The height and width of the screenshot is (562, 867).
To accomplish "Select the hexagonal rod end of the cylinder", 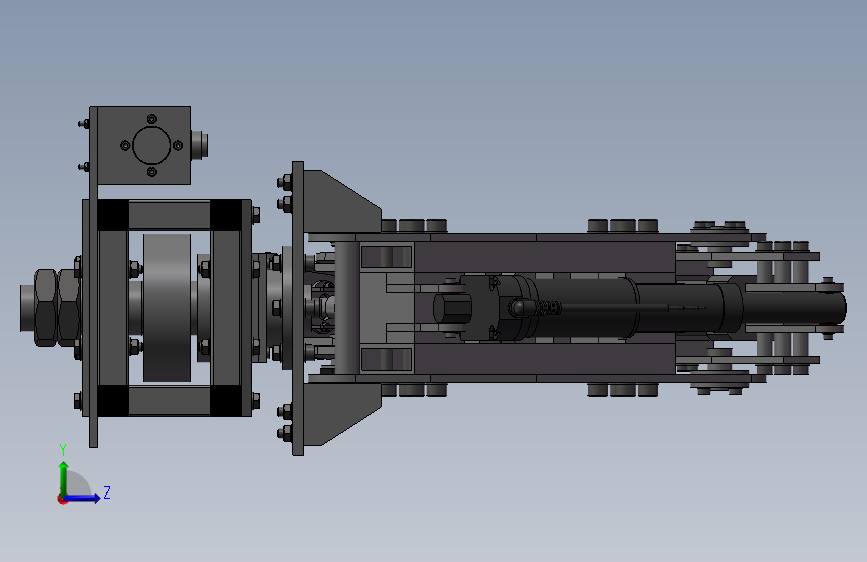I will 451,308.
